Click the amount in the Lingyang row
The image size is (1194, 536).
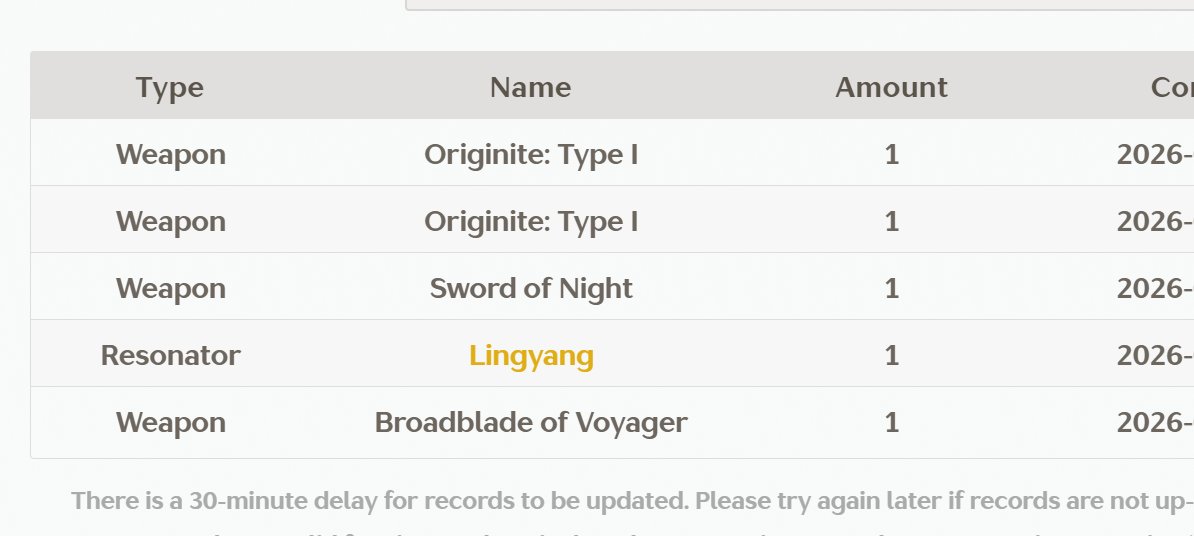click(x=892, y=355)
